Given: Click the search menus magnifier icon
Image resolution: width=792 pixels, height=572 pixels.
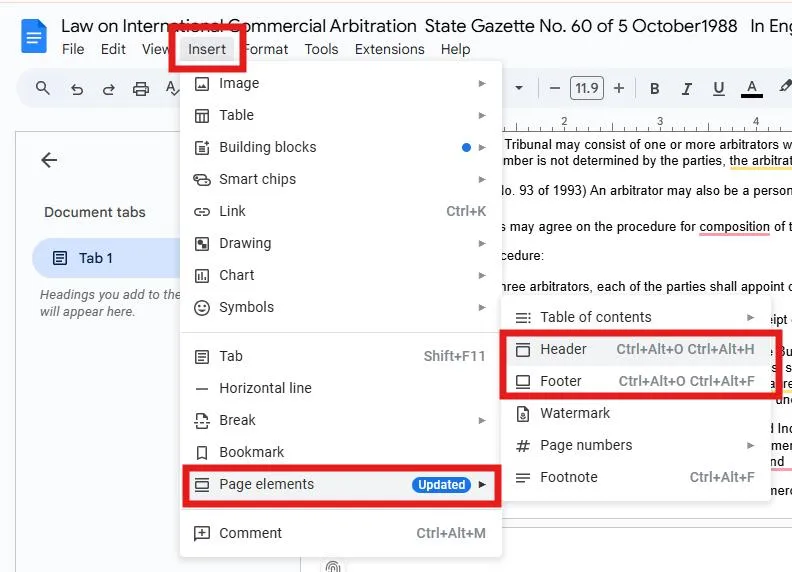Looking at the screenshot, I should pyautogui.click(x=43, y=88).
